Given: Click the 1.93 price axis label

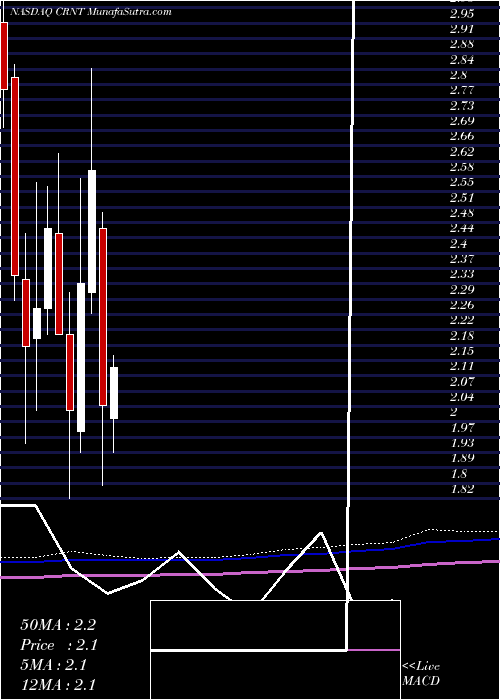Looking at the screenshot, I should [x=461, y=442].
